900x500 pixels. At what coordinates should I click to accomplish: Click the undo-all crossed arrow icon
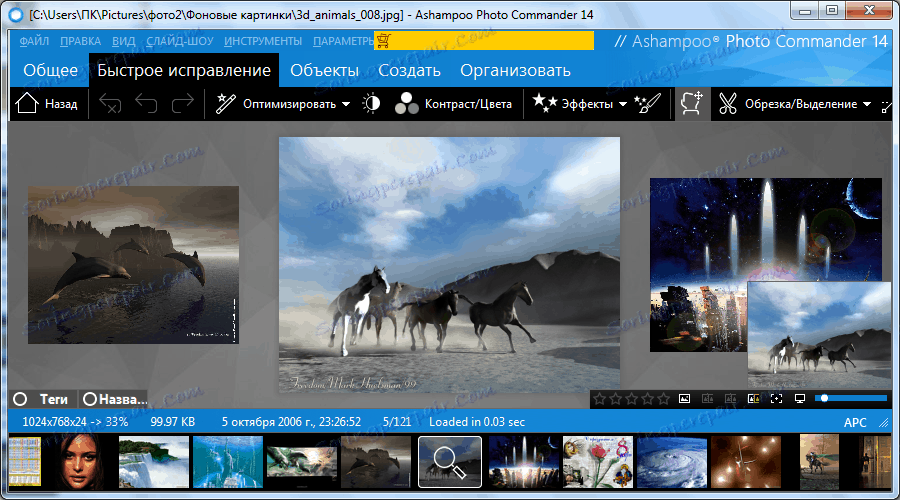point(110,104)
